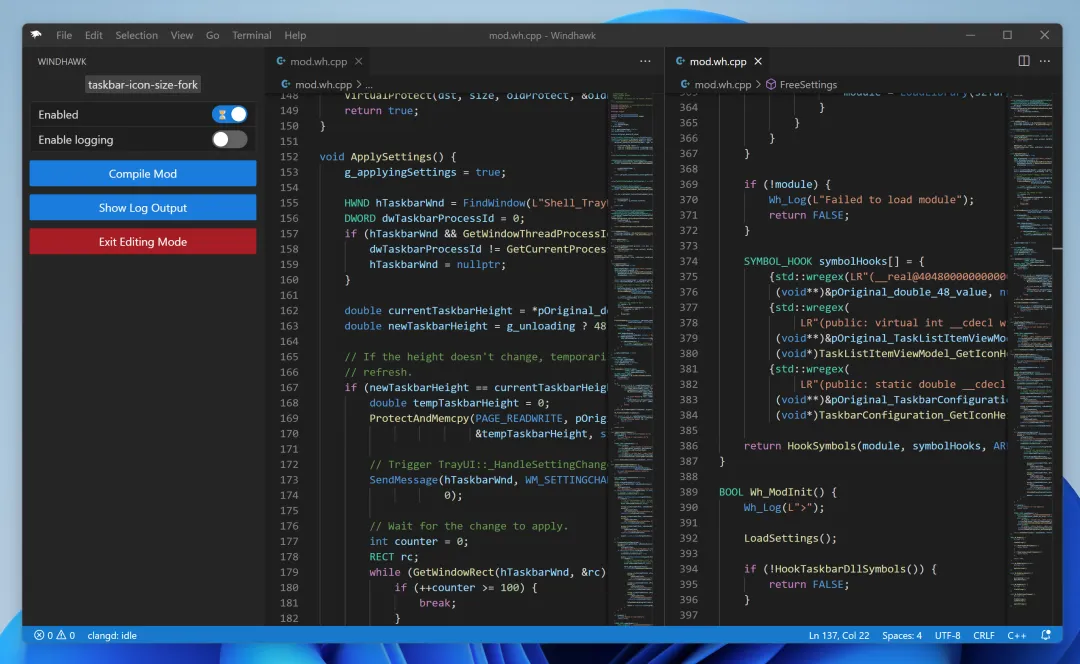Toggle the Enabled switch off
This screenshot has width=1080, height=664.
pyautogui.click(x=230, y=114)
